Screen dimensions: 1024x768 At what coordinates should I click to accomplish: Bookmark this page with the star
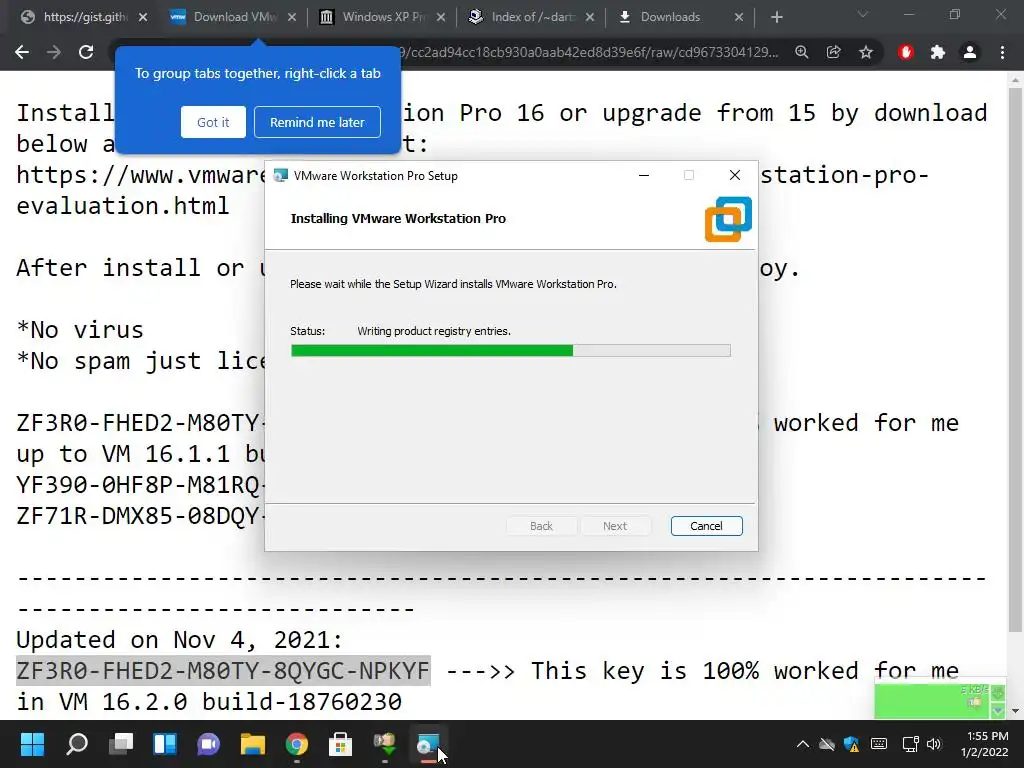pos(865,52)
